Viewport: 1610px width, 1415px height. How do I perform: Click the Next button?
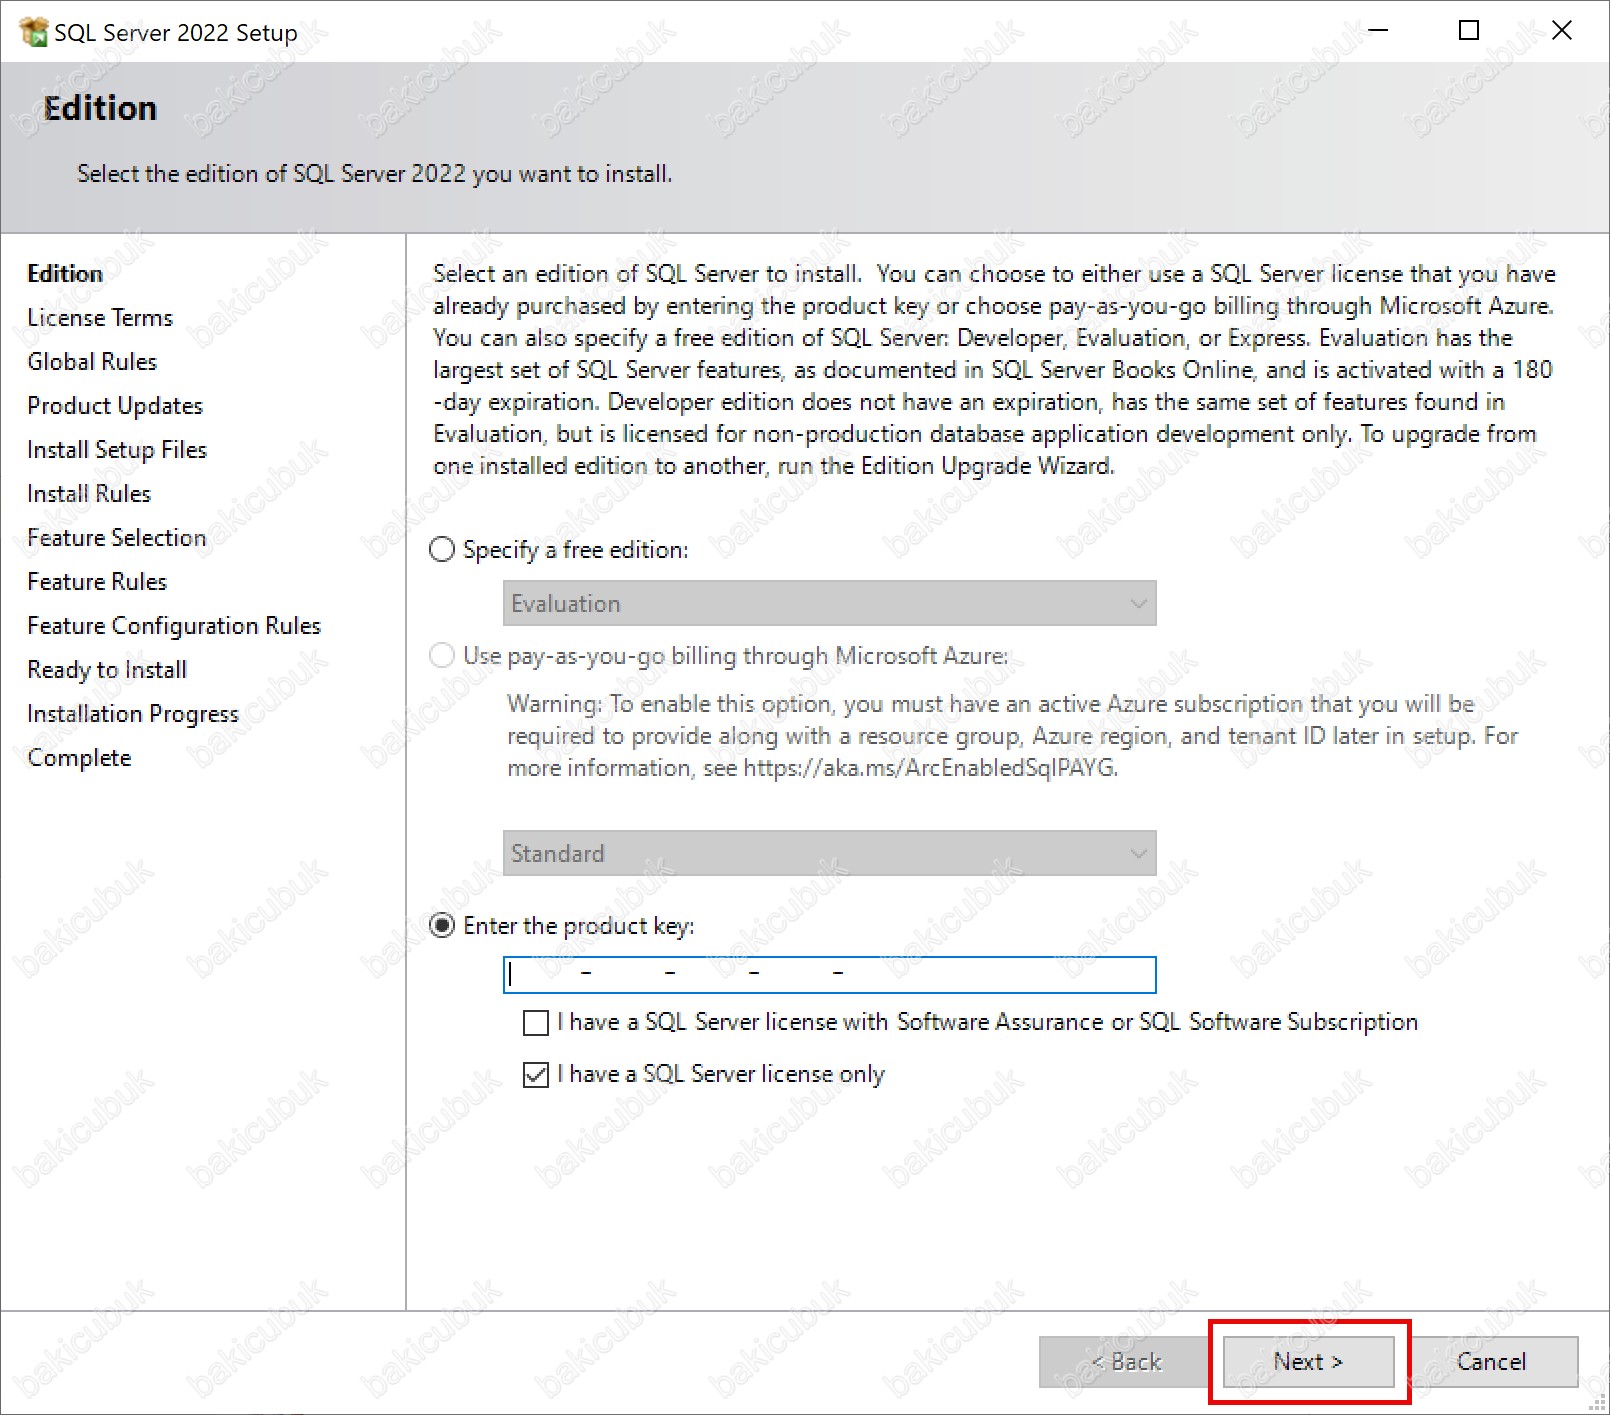[x=1308, y=1362]
